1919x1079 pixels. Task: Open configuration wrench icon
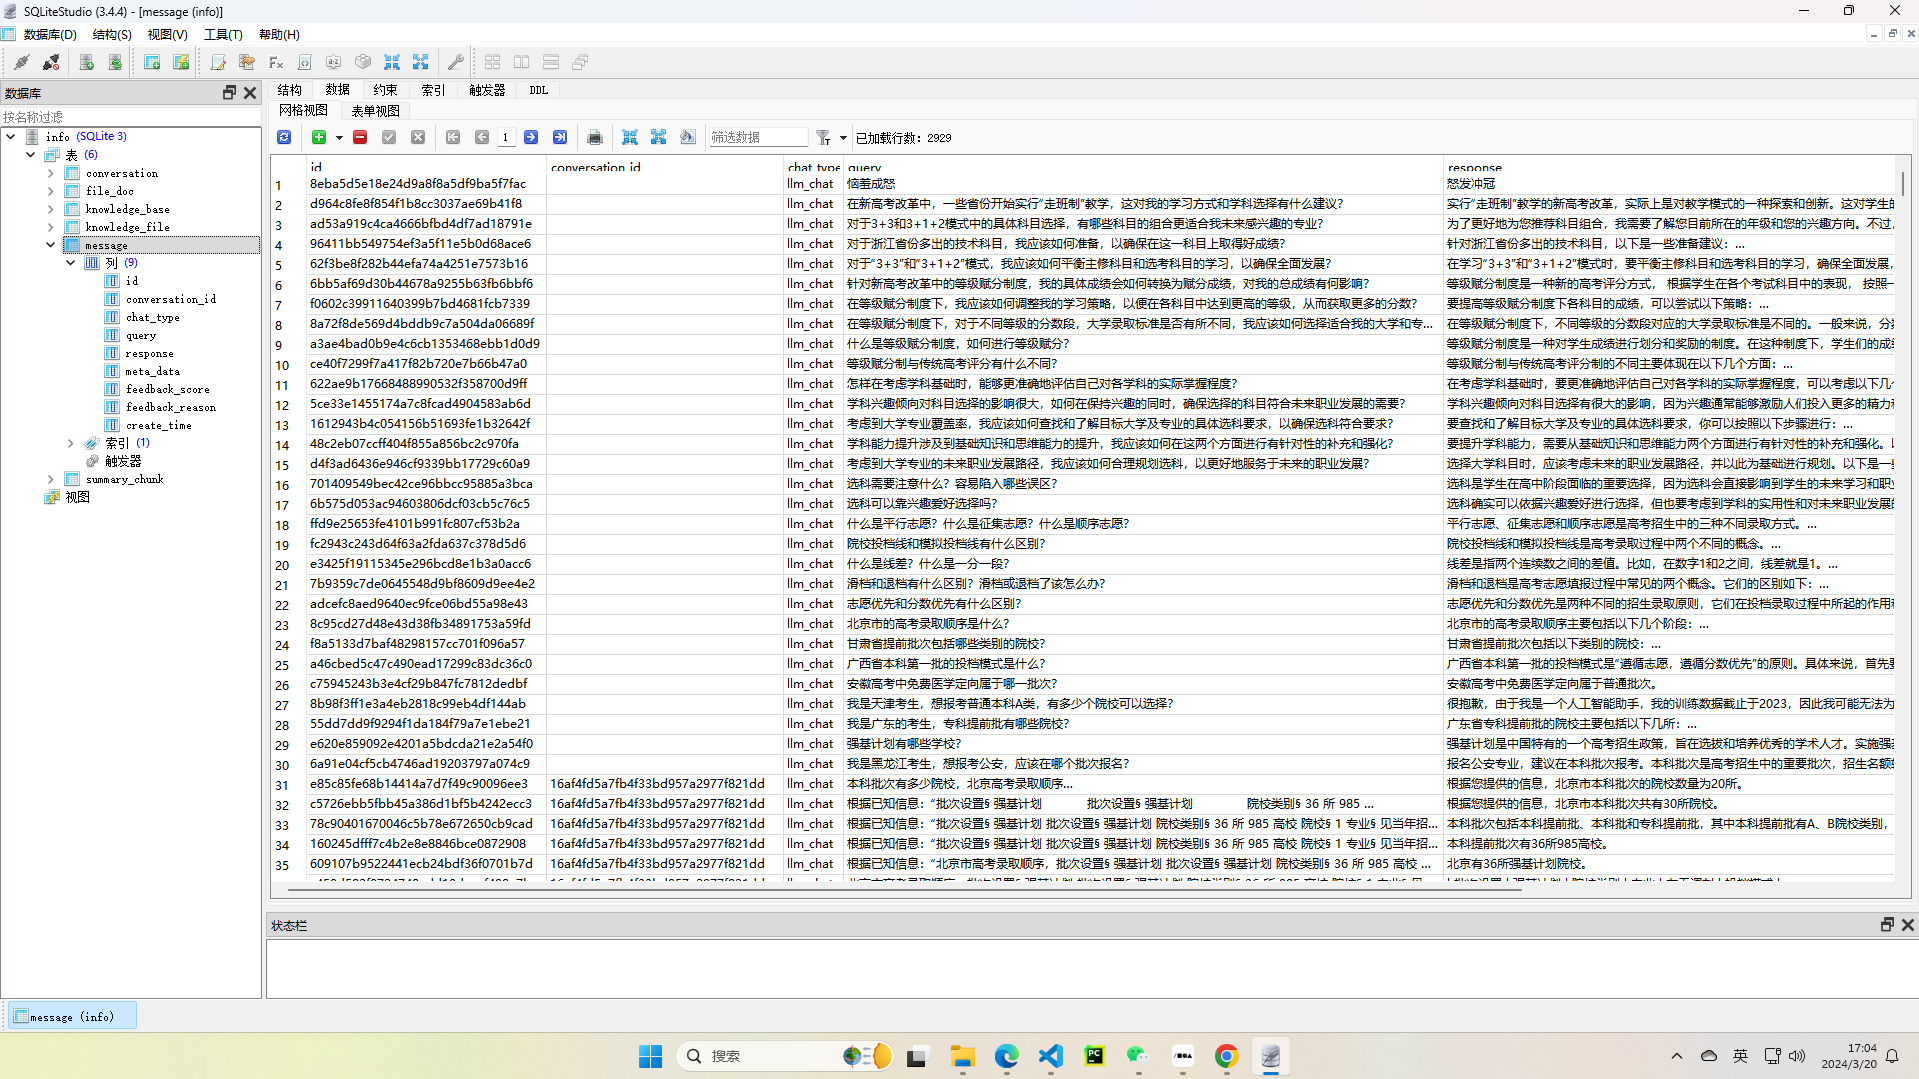455,62
